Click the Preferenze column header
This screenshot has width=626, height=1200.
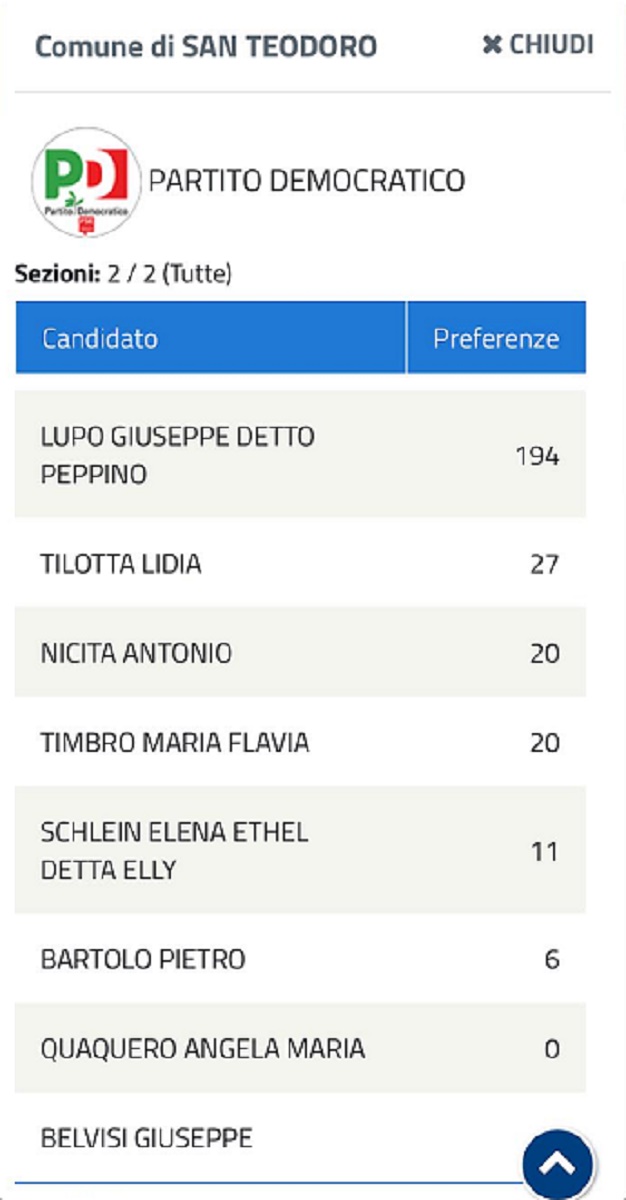coord(495,338)
